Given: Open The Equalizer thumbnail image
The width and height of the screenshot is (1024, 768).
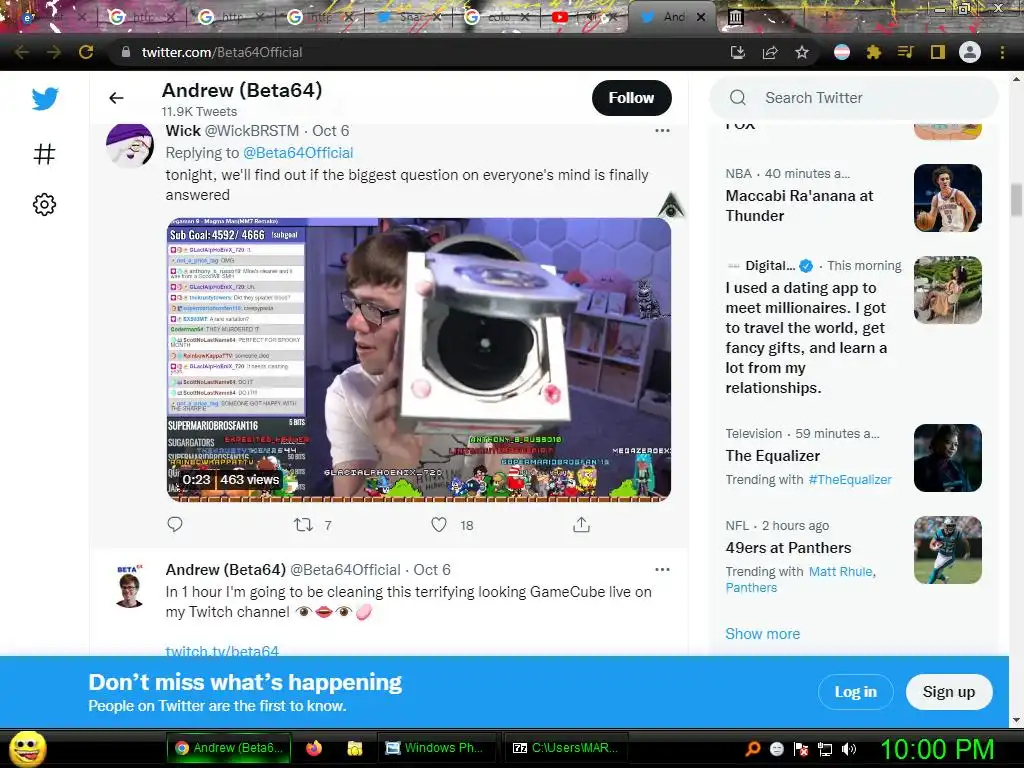Looking at the screenshot, I should point(948,458).
